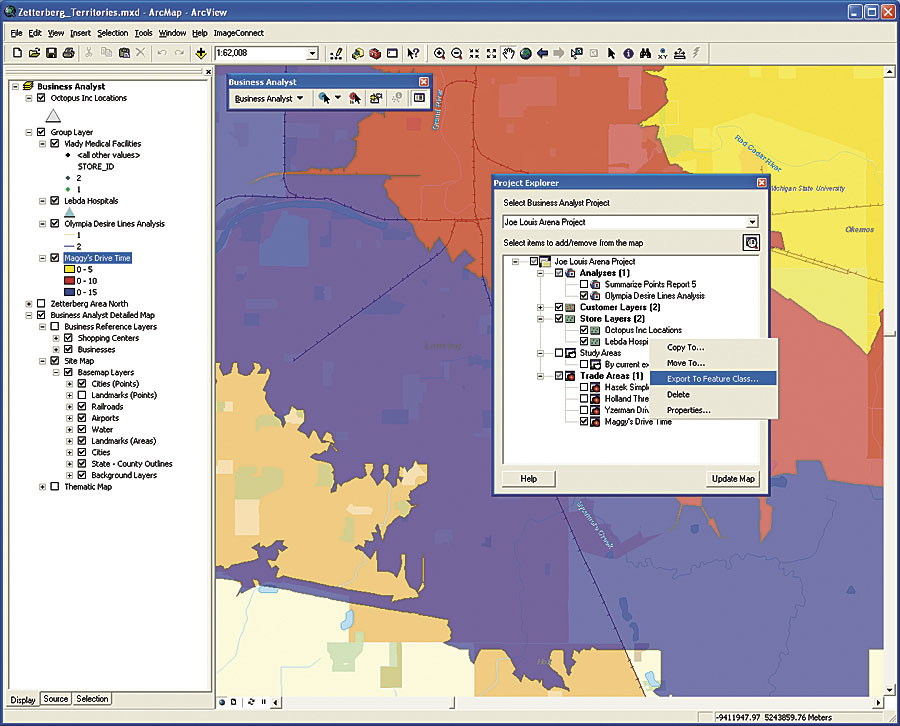Viewport: 900px width, 726px height.
Task: Click the Paste clipboard icon
Action: click(124, 53)
